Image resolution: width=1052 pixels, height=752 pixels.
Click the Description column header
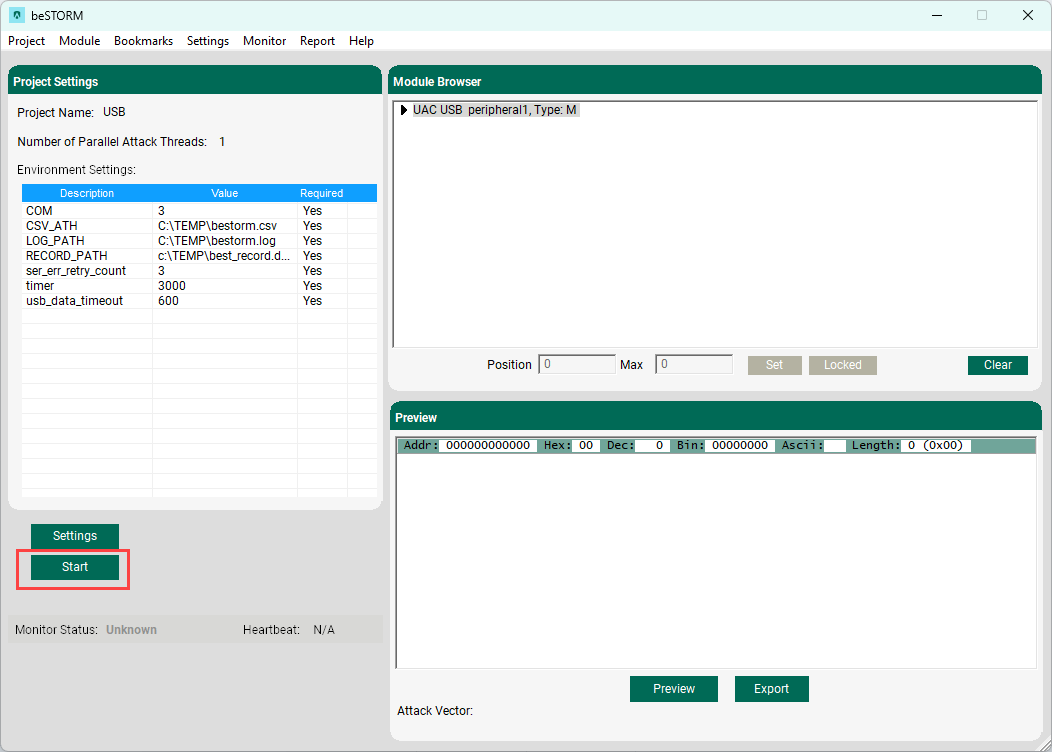click(87, 193)
